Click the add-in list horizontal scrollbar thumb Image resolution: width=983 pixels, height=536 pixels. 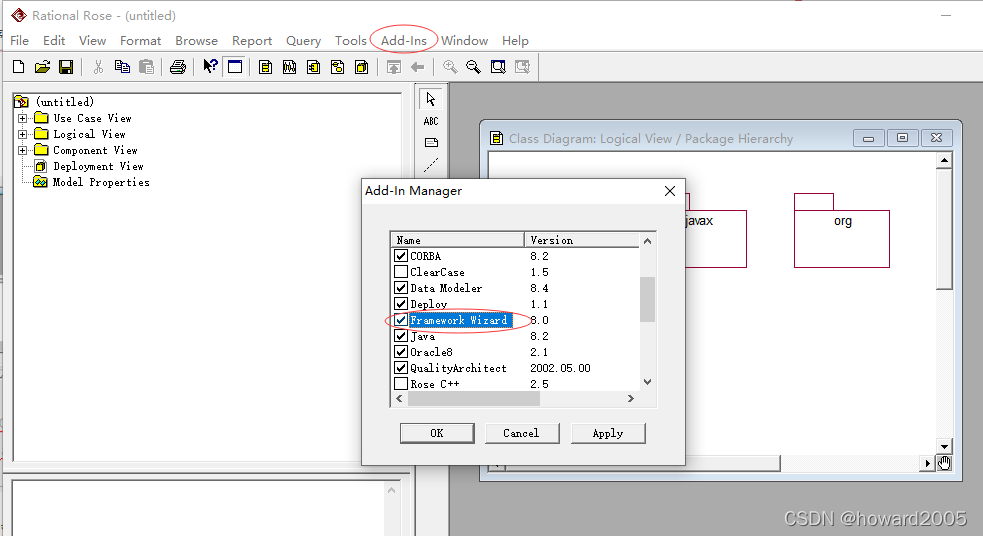point(474,399)
